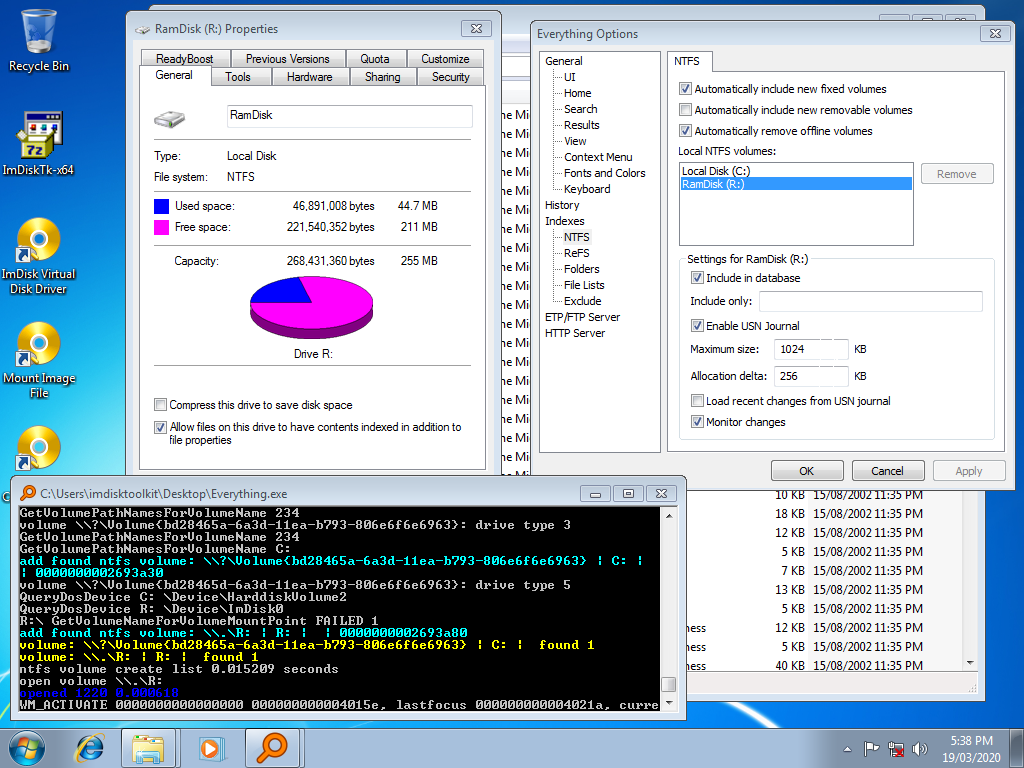Select RamDisk (R:) in NTFS volumes list

(x=796, y=184)
